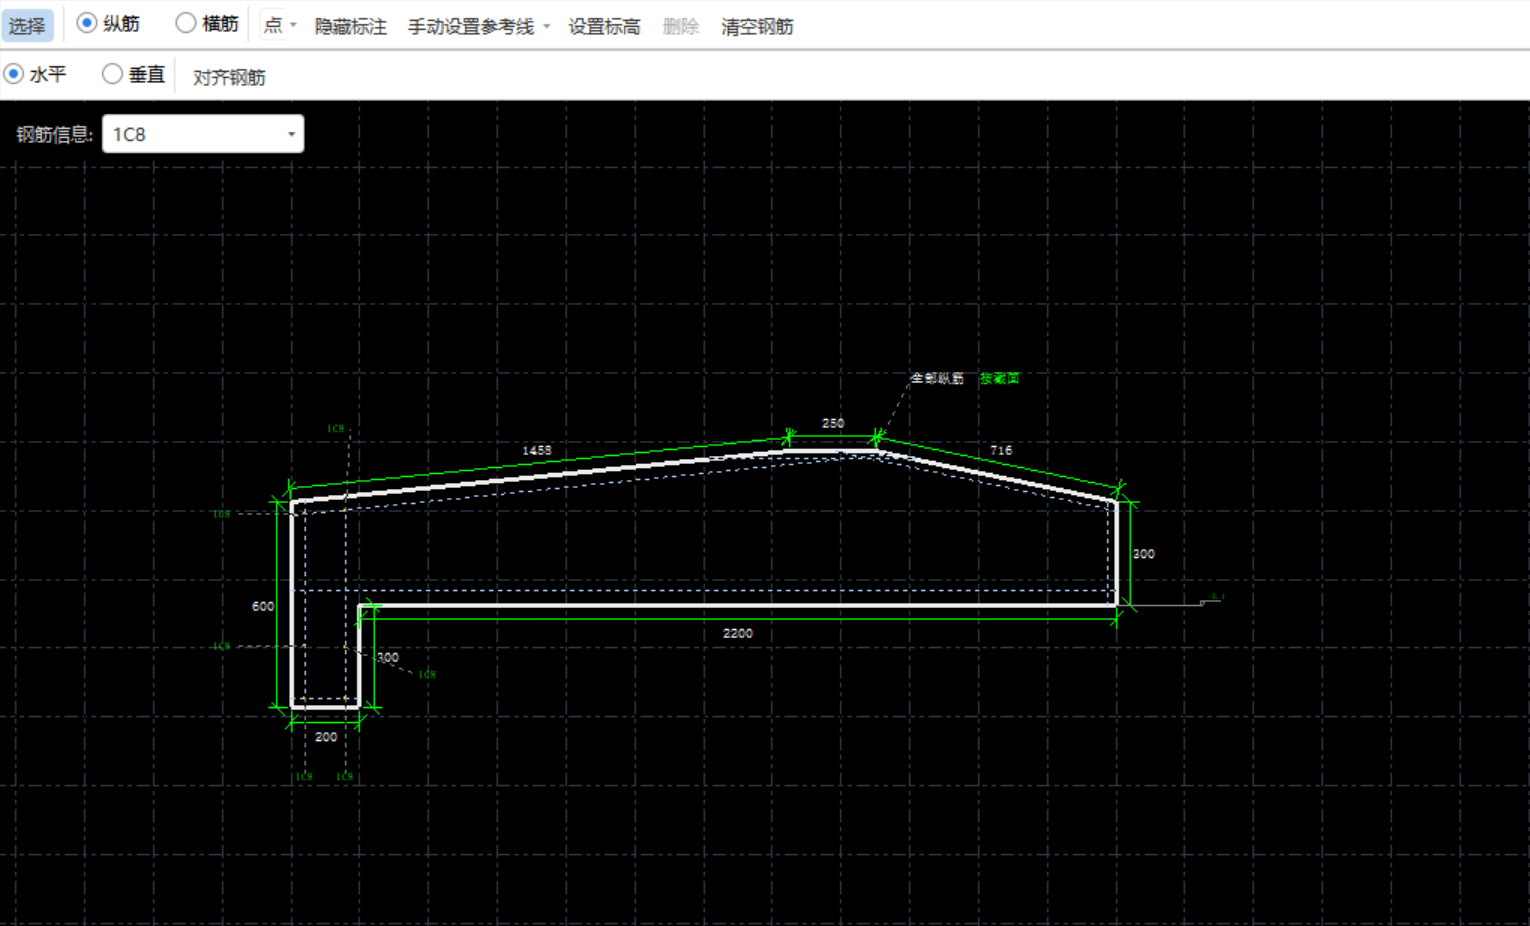Image resolution: width=1530 pixels, height=926 pixels.
Task: Select the 纵筋 radio option
Action: tap(108, 24)
